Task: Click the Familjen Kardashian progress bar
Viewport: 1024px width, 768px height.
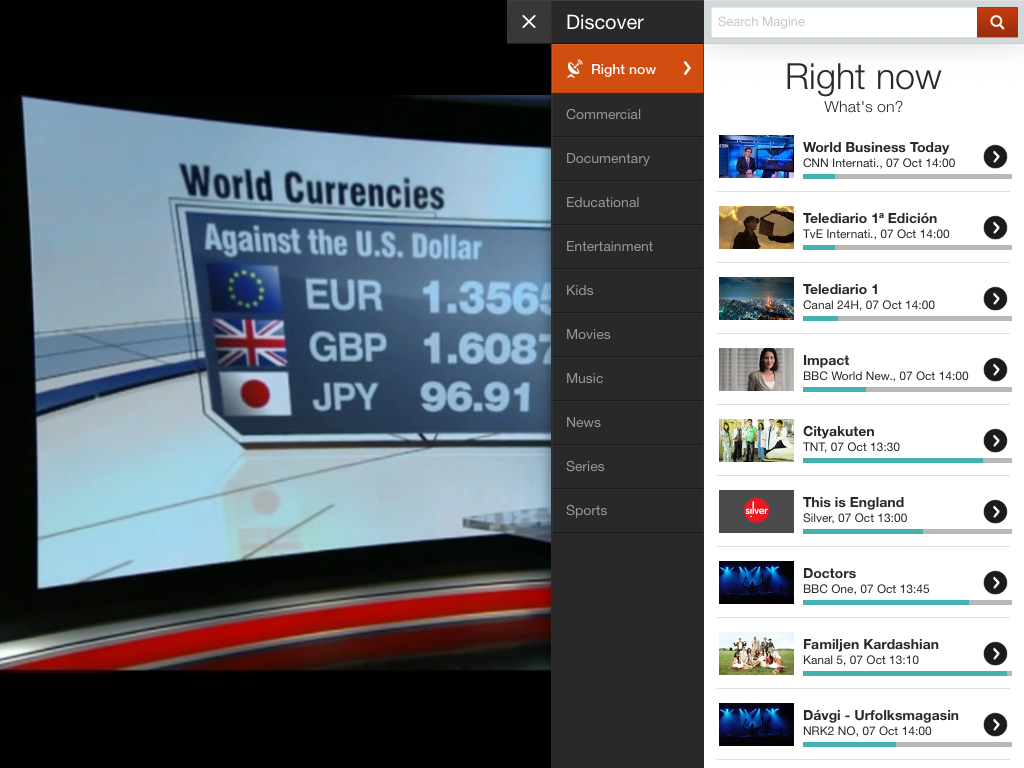Action: 907,673
